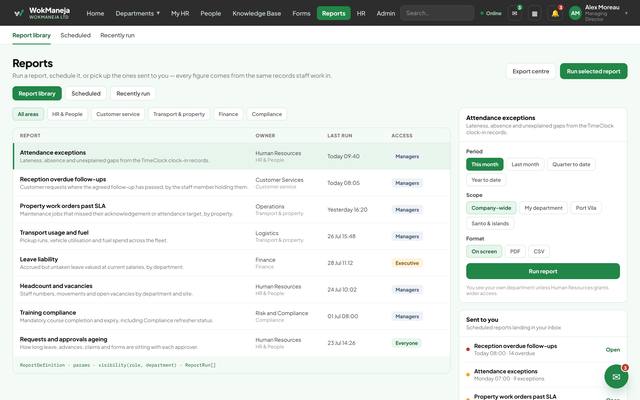Filter by Finance area
Image resolution: width=640 pixels, height=400 pixels.
click(228, 114)
